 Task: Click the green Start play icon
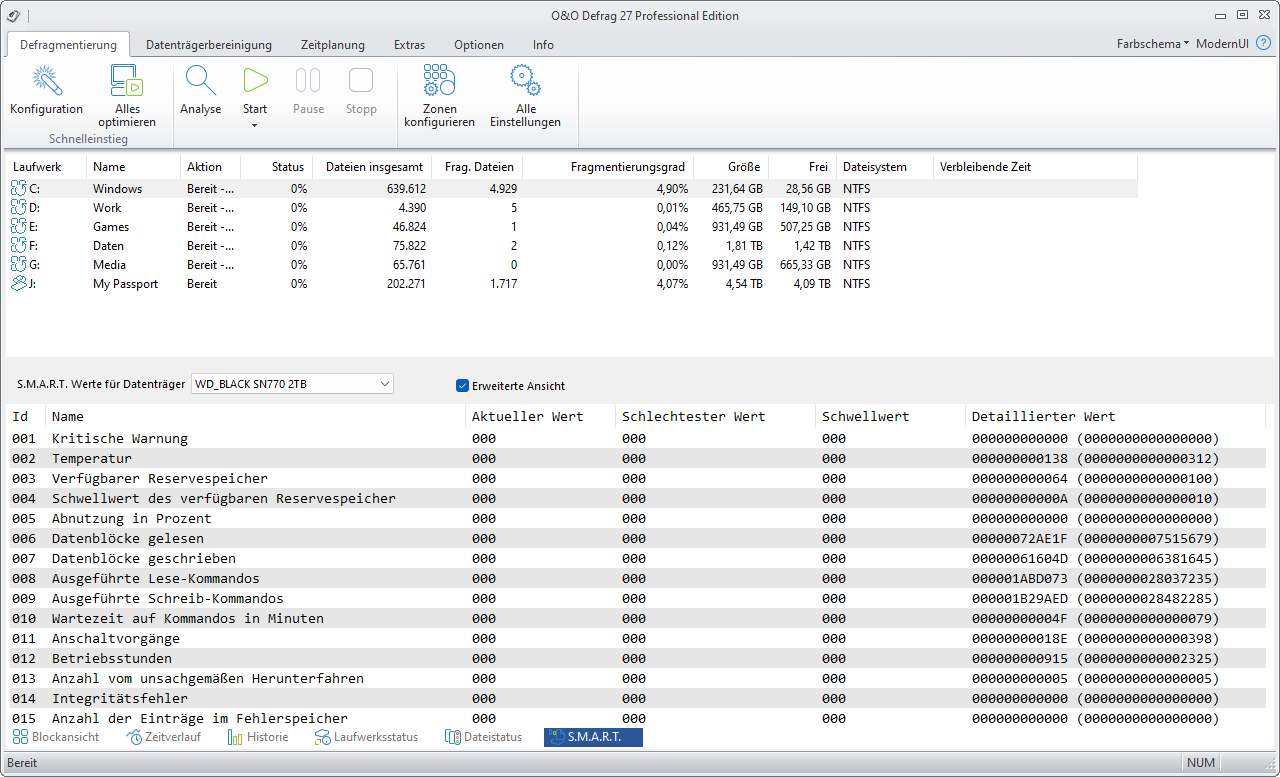(255, 81)
